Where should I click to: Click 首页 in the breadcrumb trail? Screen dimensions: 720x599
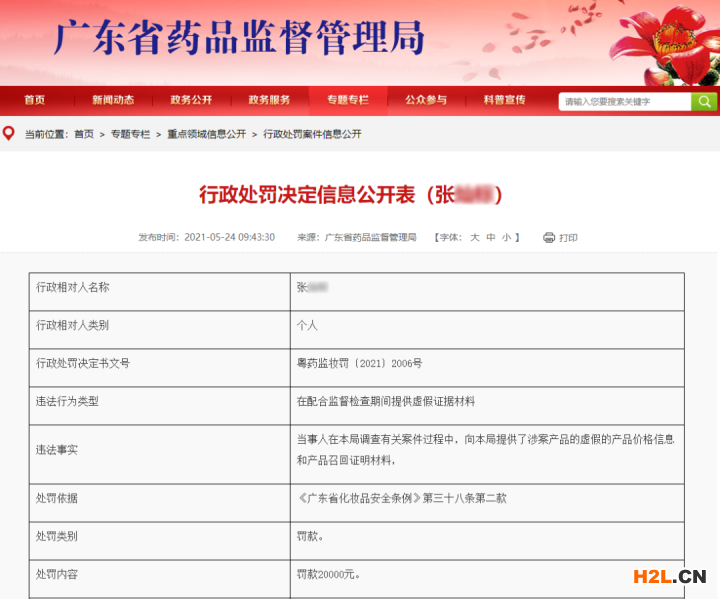point(84,134)
